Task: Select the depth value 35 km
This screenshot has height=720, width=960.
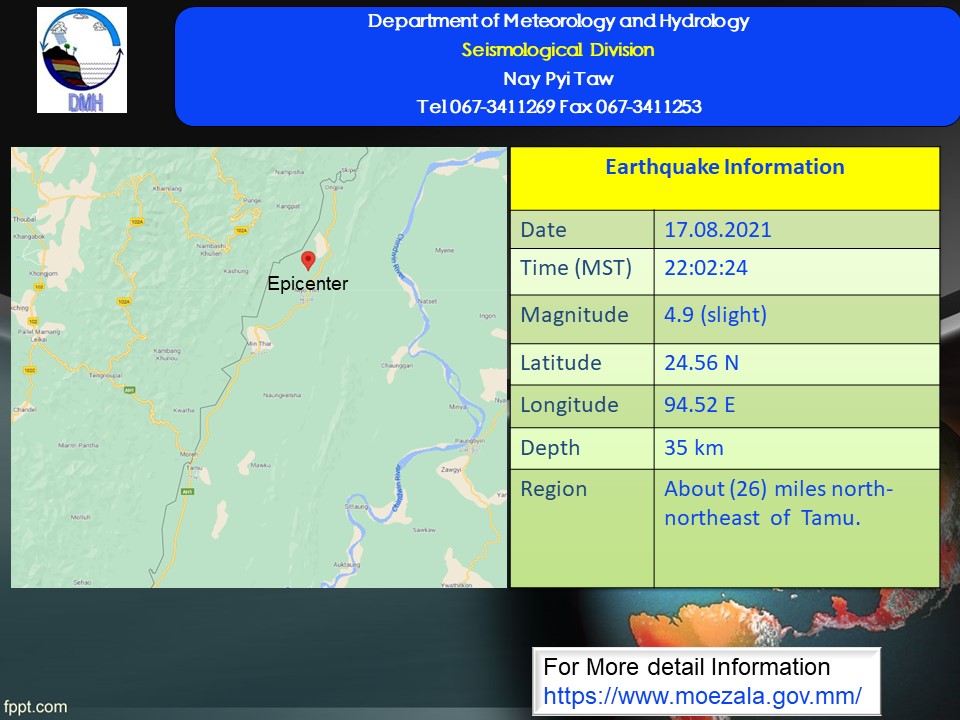Action: point(693,448)
